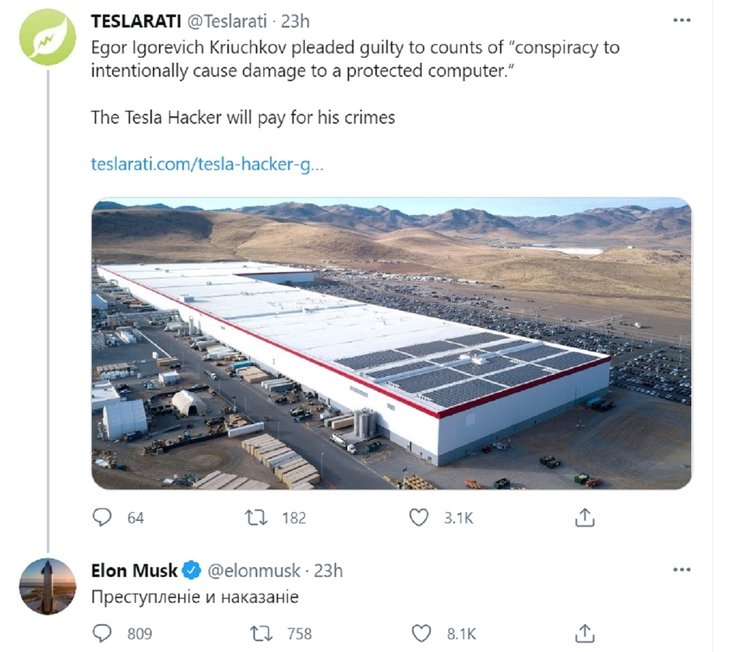The image size is (740, 652).
Task: Retweet the Teslarati tweet
Action: (259, 517)
